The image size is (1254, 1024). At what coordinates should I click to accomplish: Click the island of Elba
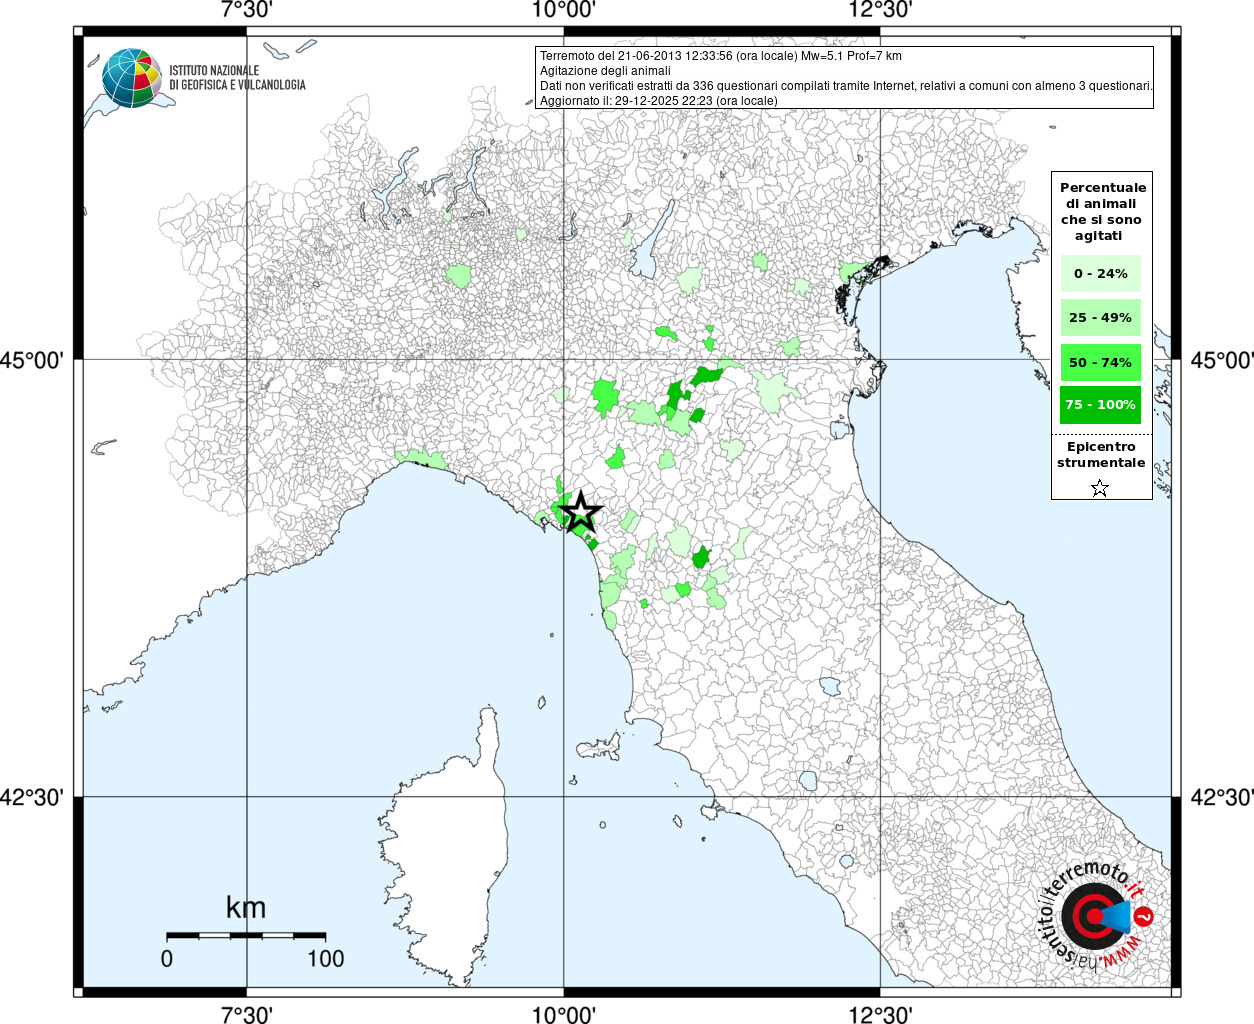[x=598, y=747]
